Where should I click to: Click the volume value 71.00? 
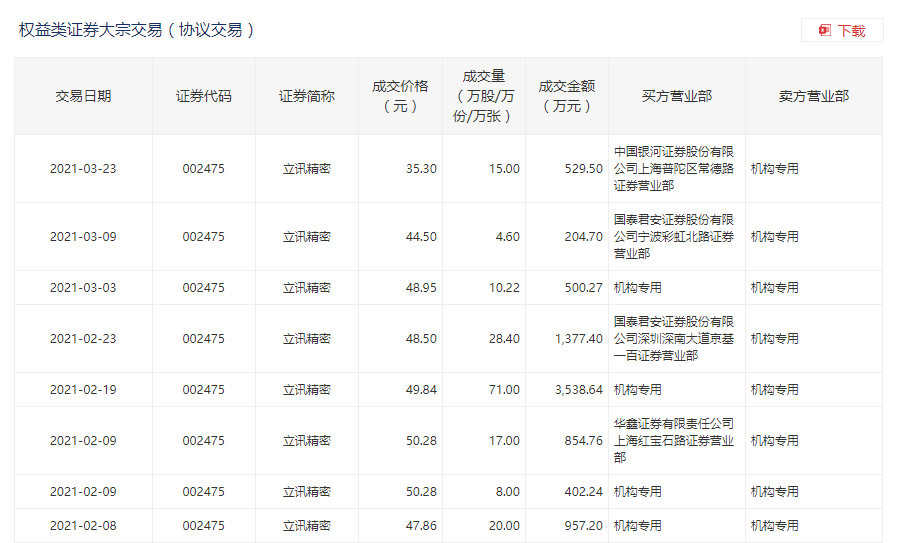(505, 390)
